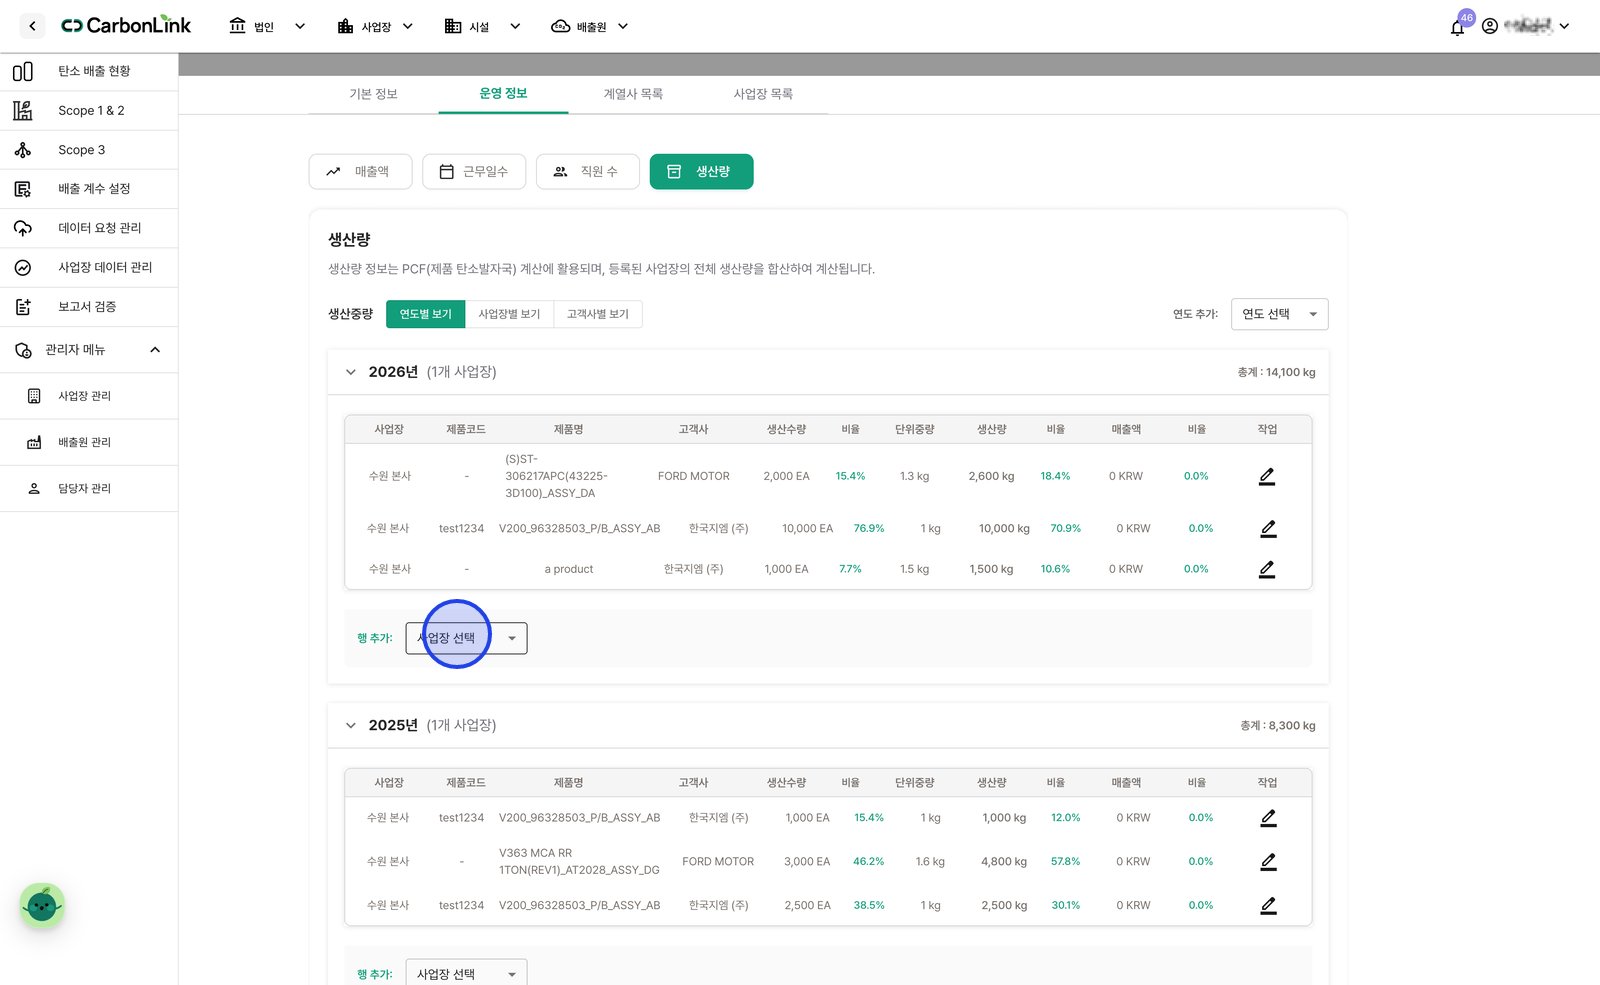1600x985 pixels.
Task: Edit the FORD MOTOR row in 2026
Action: click(1267, 476)
